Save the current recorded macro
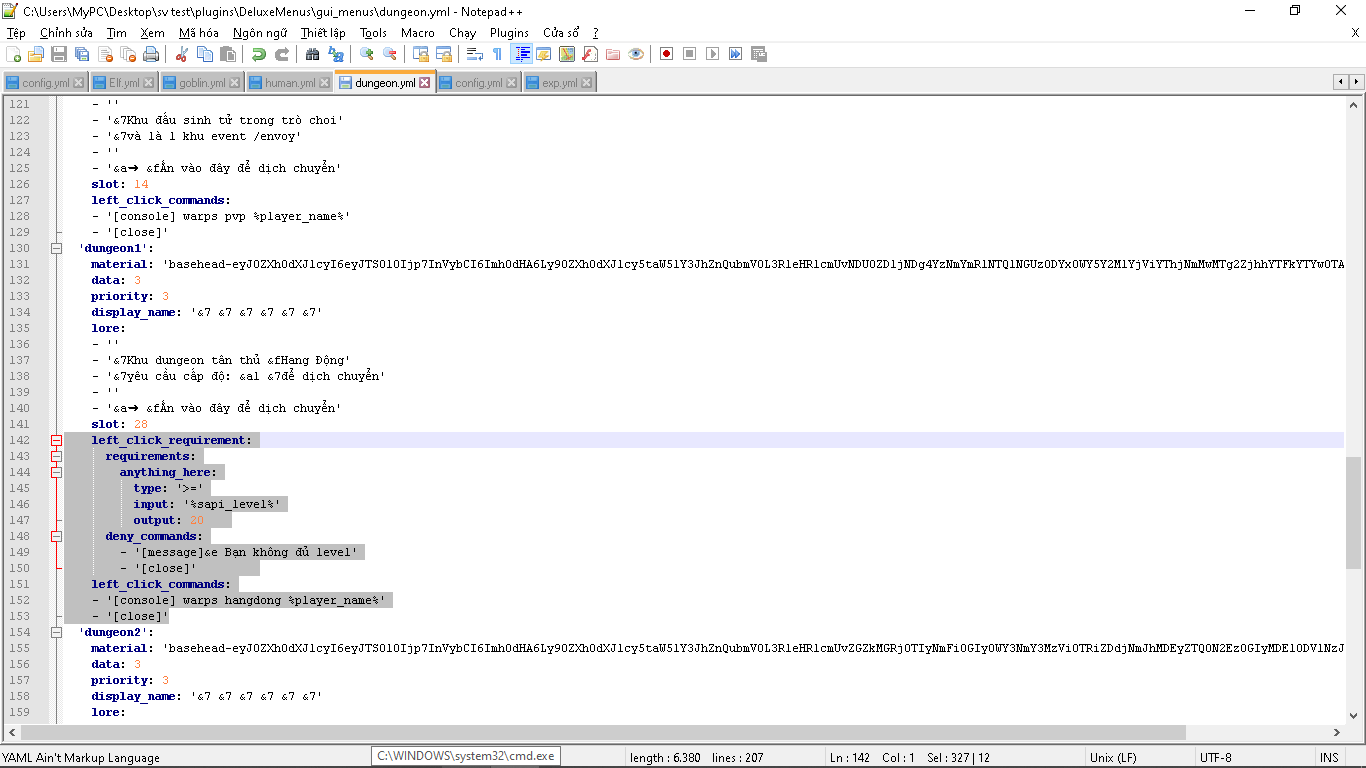 click(x=759, y=54)
